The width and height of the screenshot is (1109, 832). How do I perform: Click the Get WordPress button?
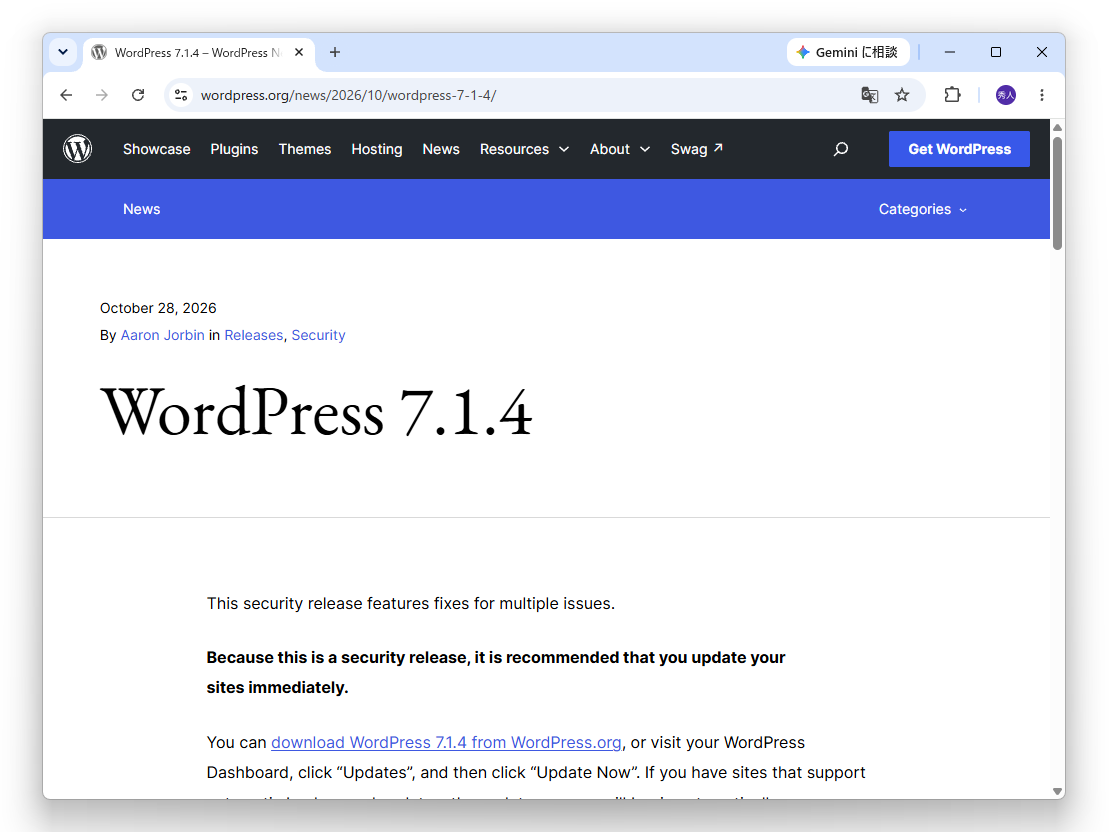pos(959,149)
